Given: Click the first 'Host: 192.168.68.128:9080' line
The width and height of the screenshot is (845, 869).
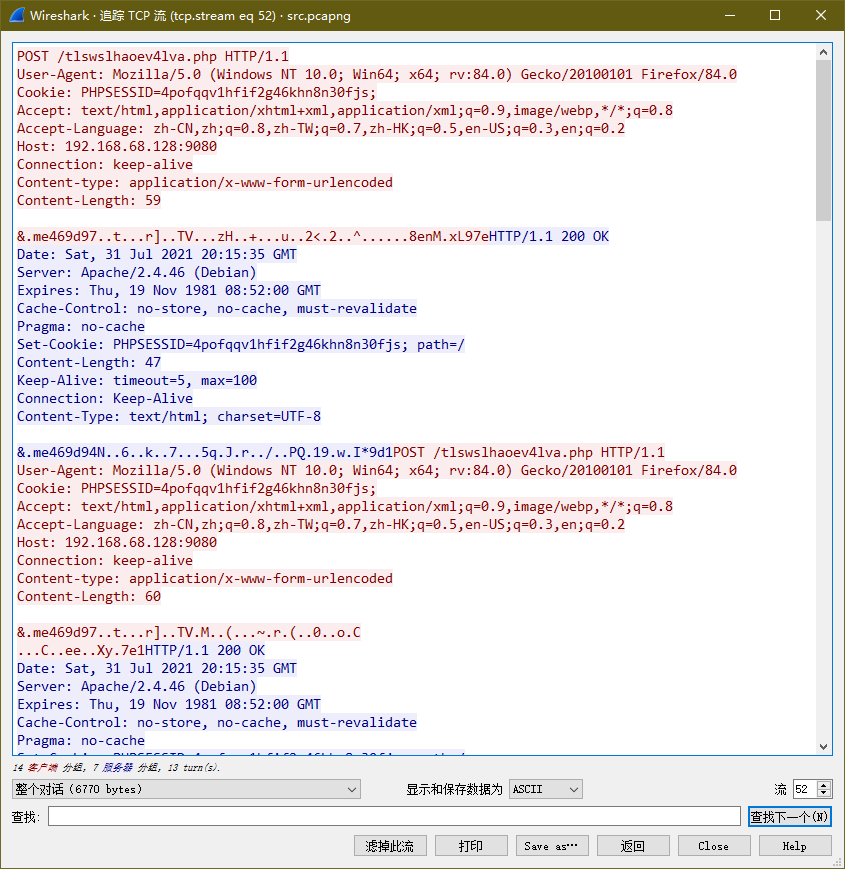Looking at the screenshot, I should pos(117,146).
